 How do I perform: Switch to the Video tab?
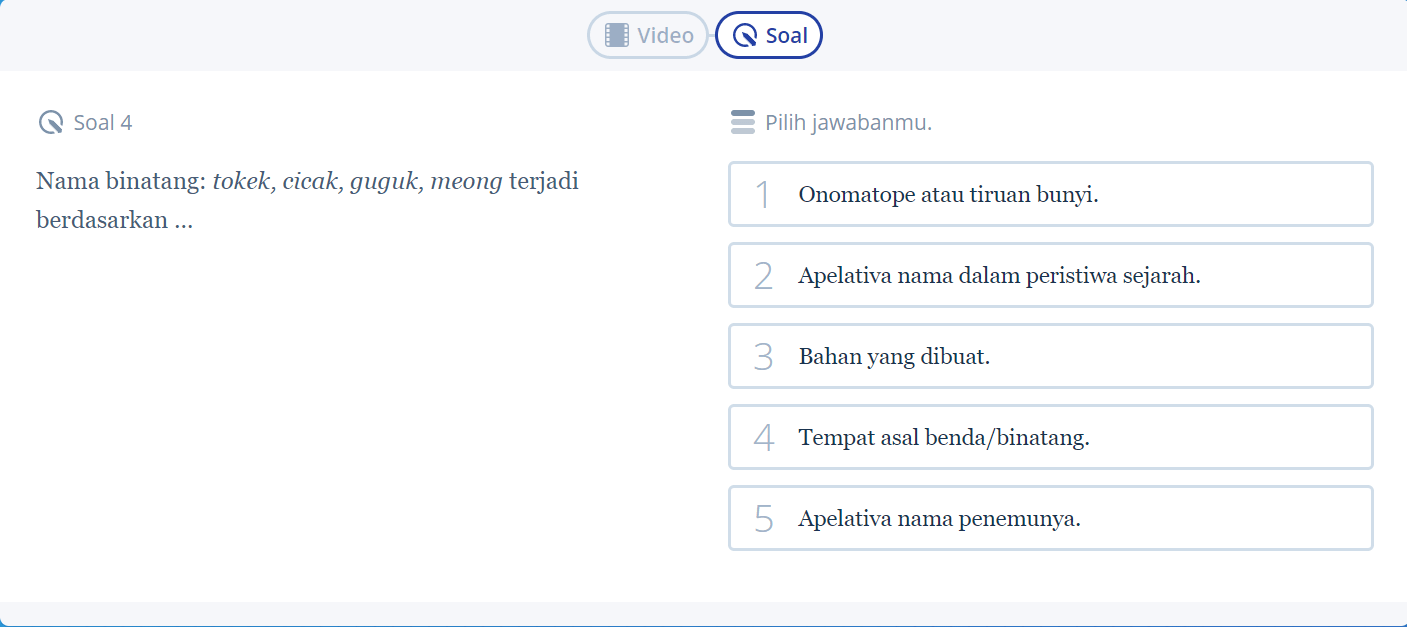click(648, 34)
